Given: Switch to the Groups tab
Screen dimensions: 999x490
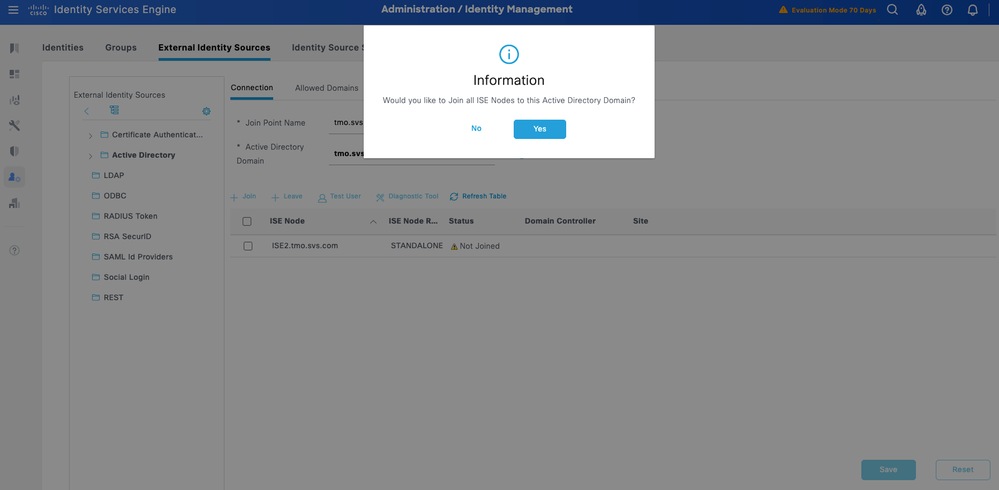Looking at the screenshot, I should click(121, 47).
